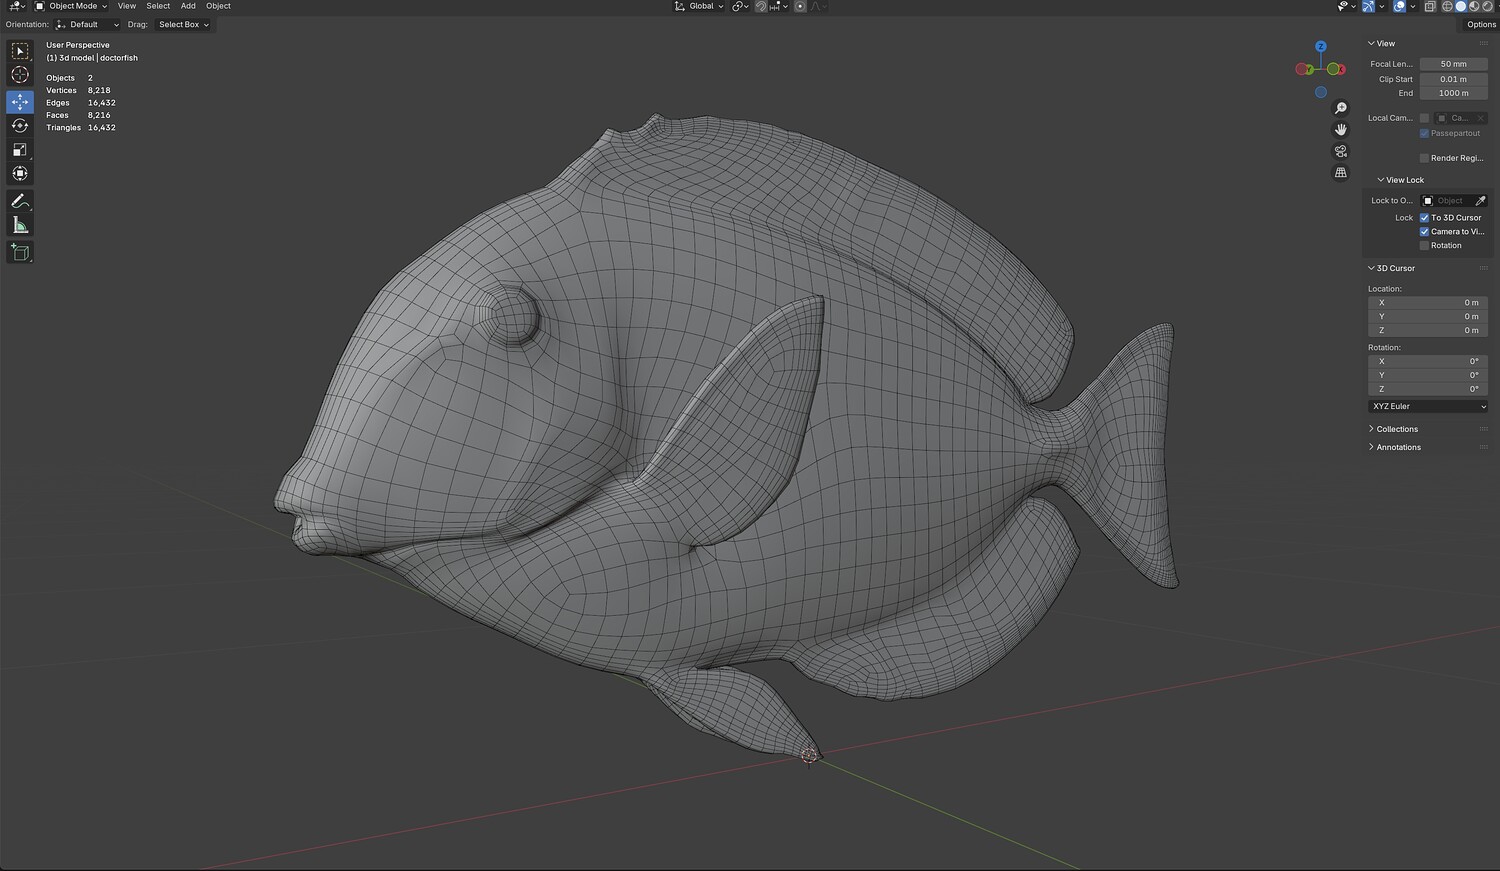Switch to solid viewport shading
The height and width of the screenshot is (871, 1500).
(x=1460, y=6)
